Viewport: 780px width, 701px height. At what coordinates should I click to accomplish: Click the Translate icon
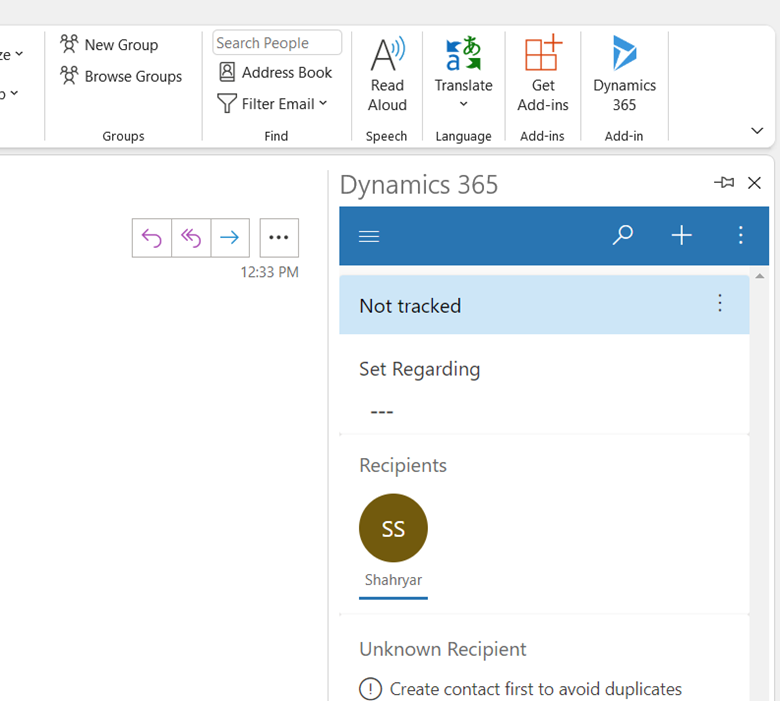pyautogui.click(x=463, y=53)
